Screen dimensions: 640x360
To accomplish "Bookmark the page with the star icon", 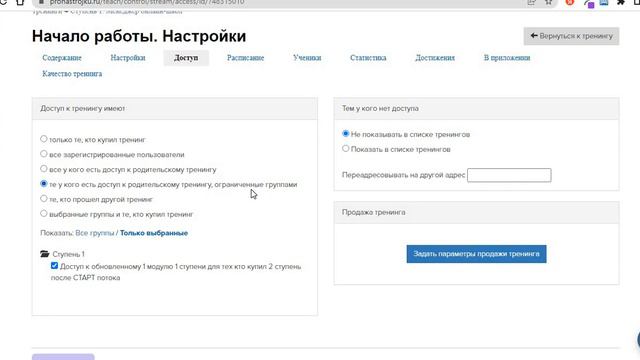I will pos(549,2).
